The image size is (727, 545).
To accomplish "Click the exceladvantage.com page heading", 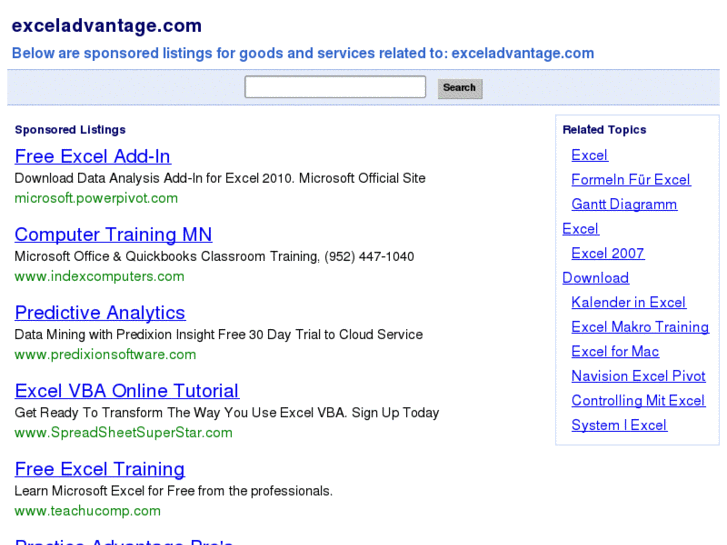I will (107, 26).
